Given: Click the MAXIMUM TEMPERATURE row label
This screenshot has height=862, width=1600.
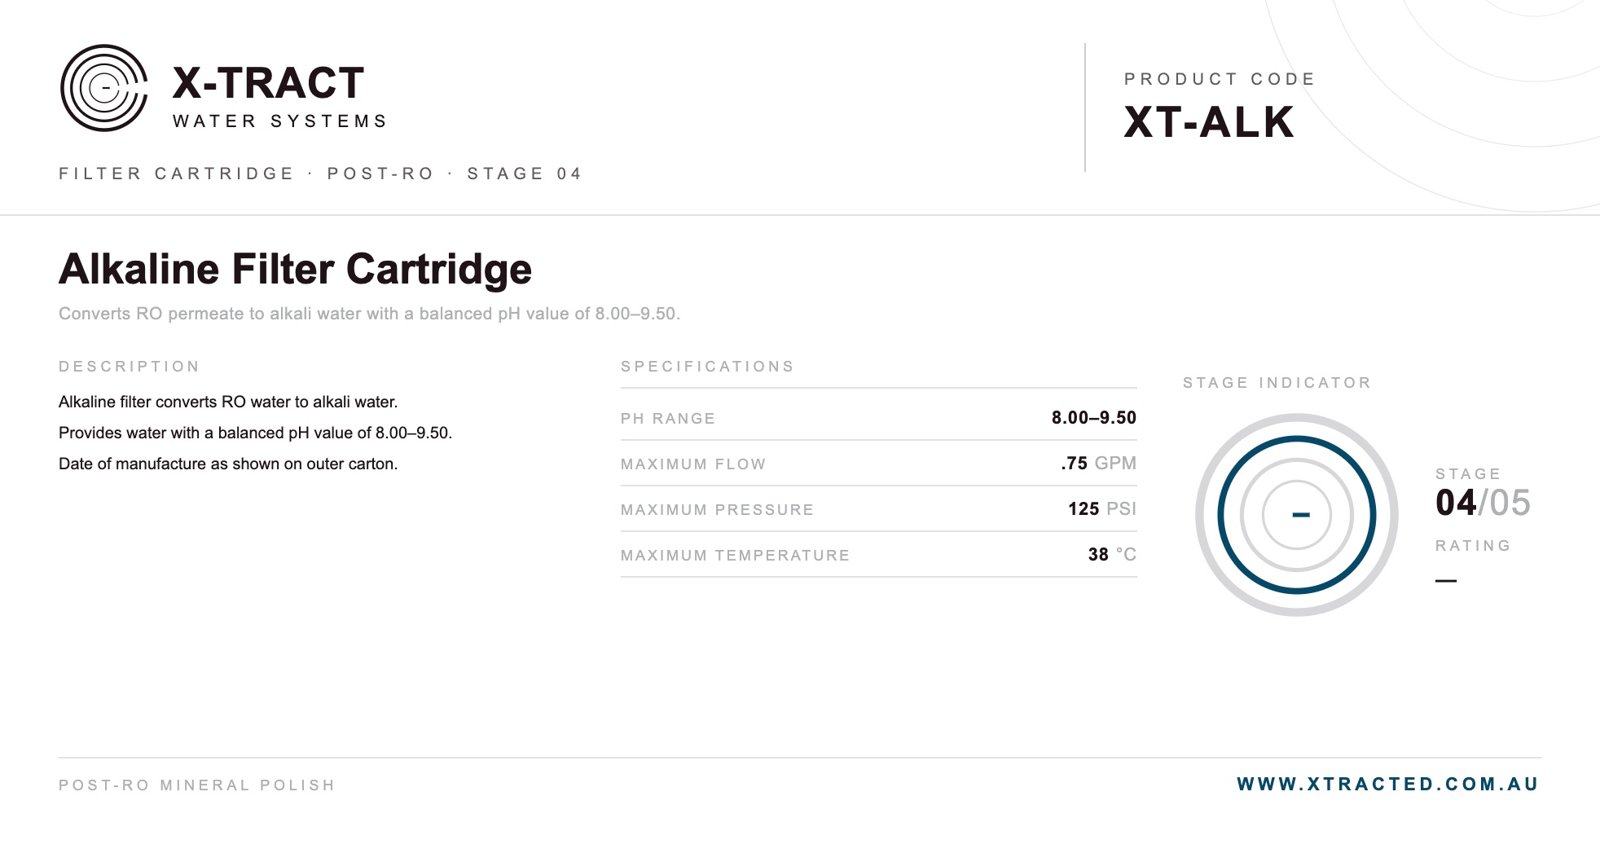Looking at the screenshot, I should pyautogui.click(x=735, y=556).
